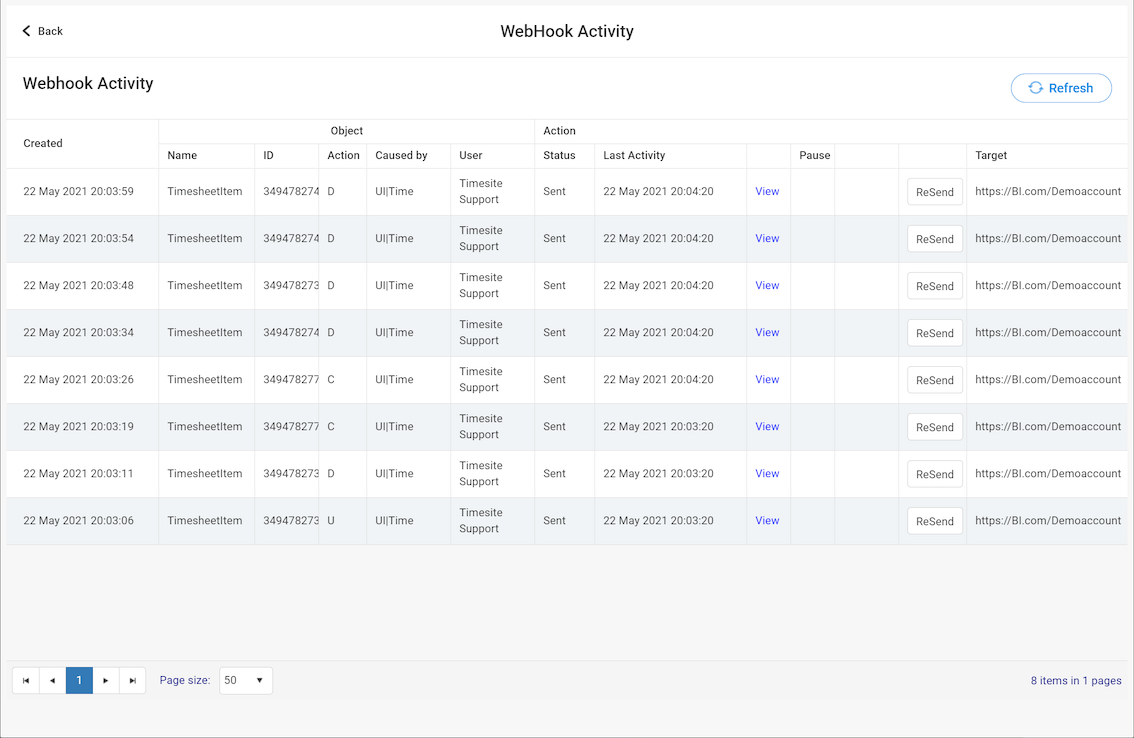Click the Object group header
The width and height of the screenshot is (1134, 738).
click(347, 131)
